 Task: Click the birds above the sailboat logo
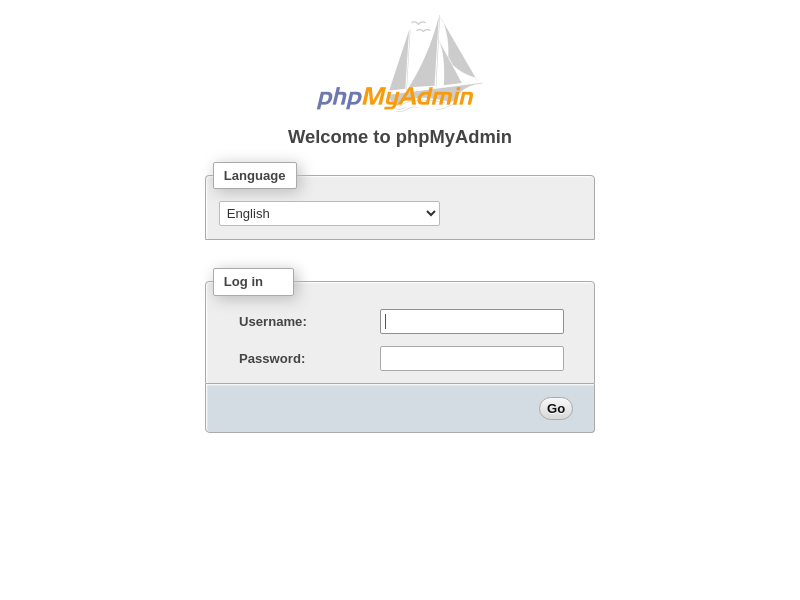(420, 25)
